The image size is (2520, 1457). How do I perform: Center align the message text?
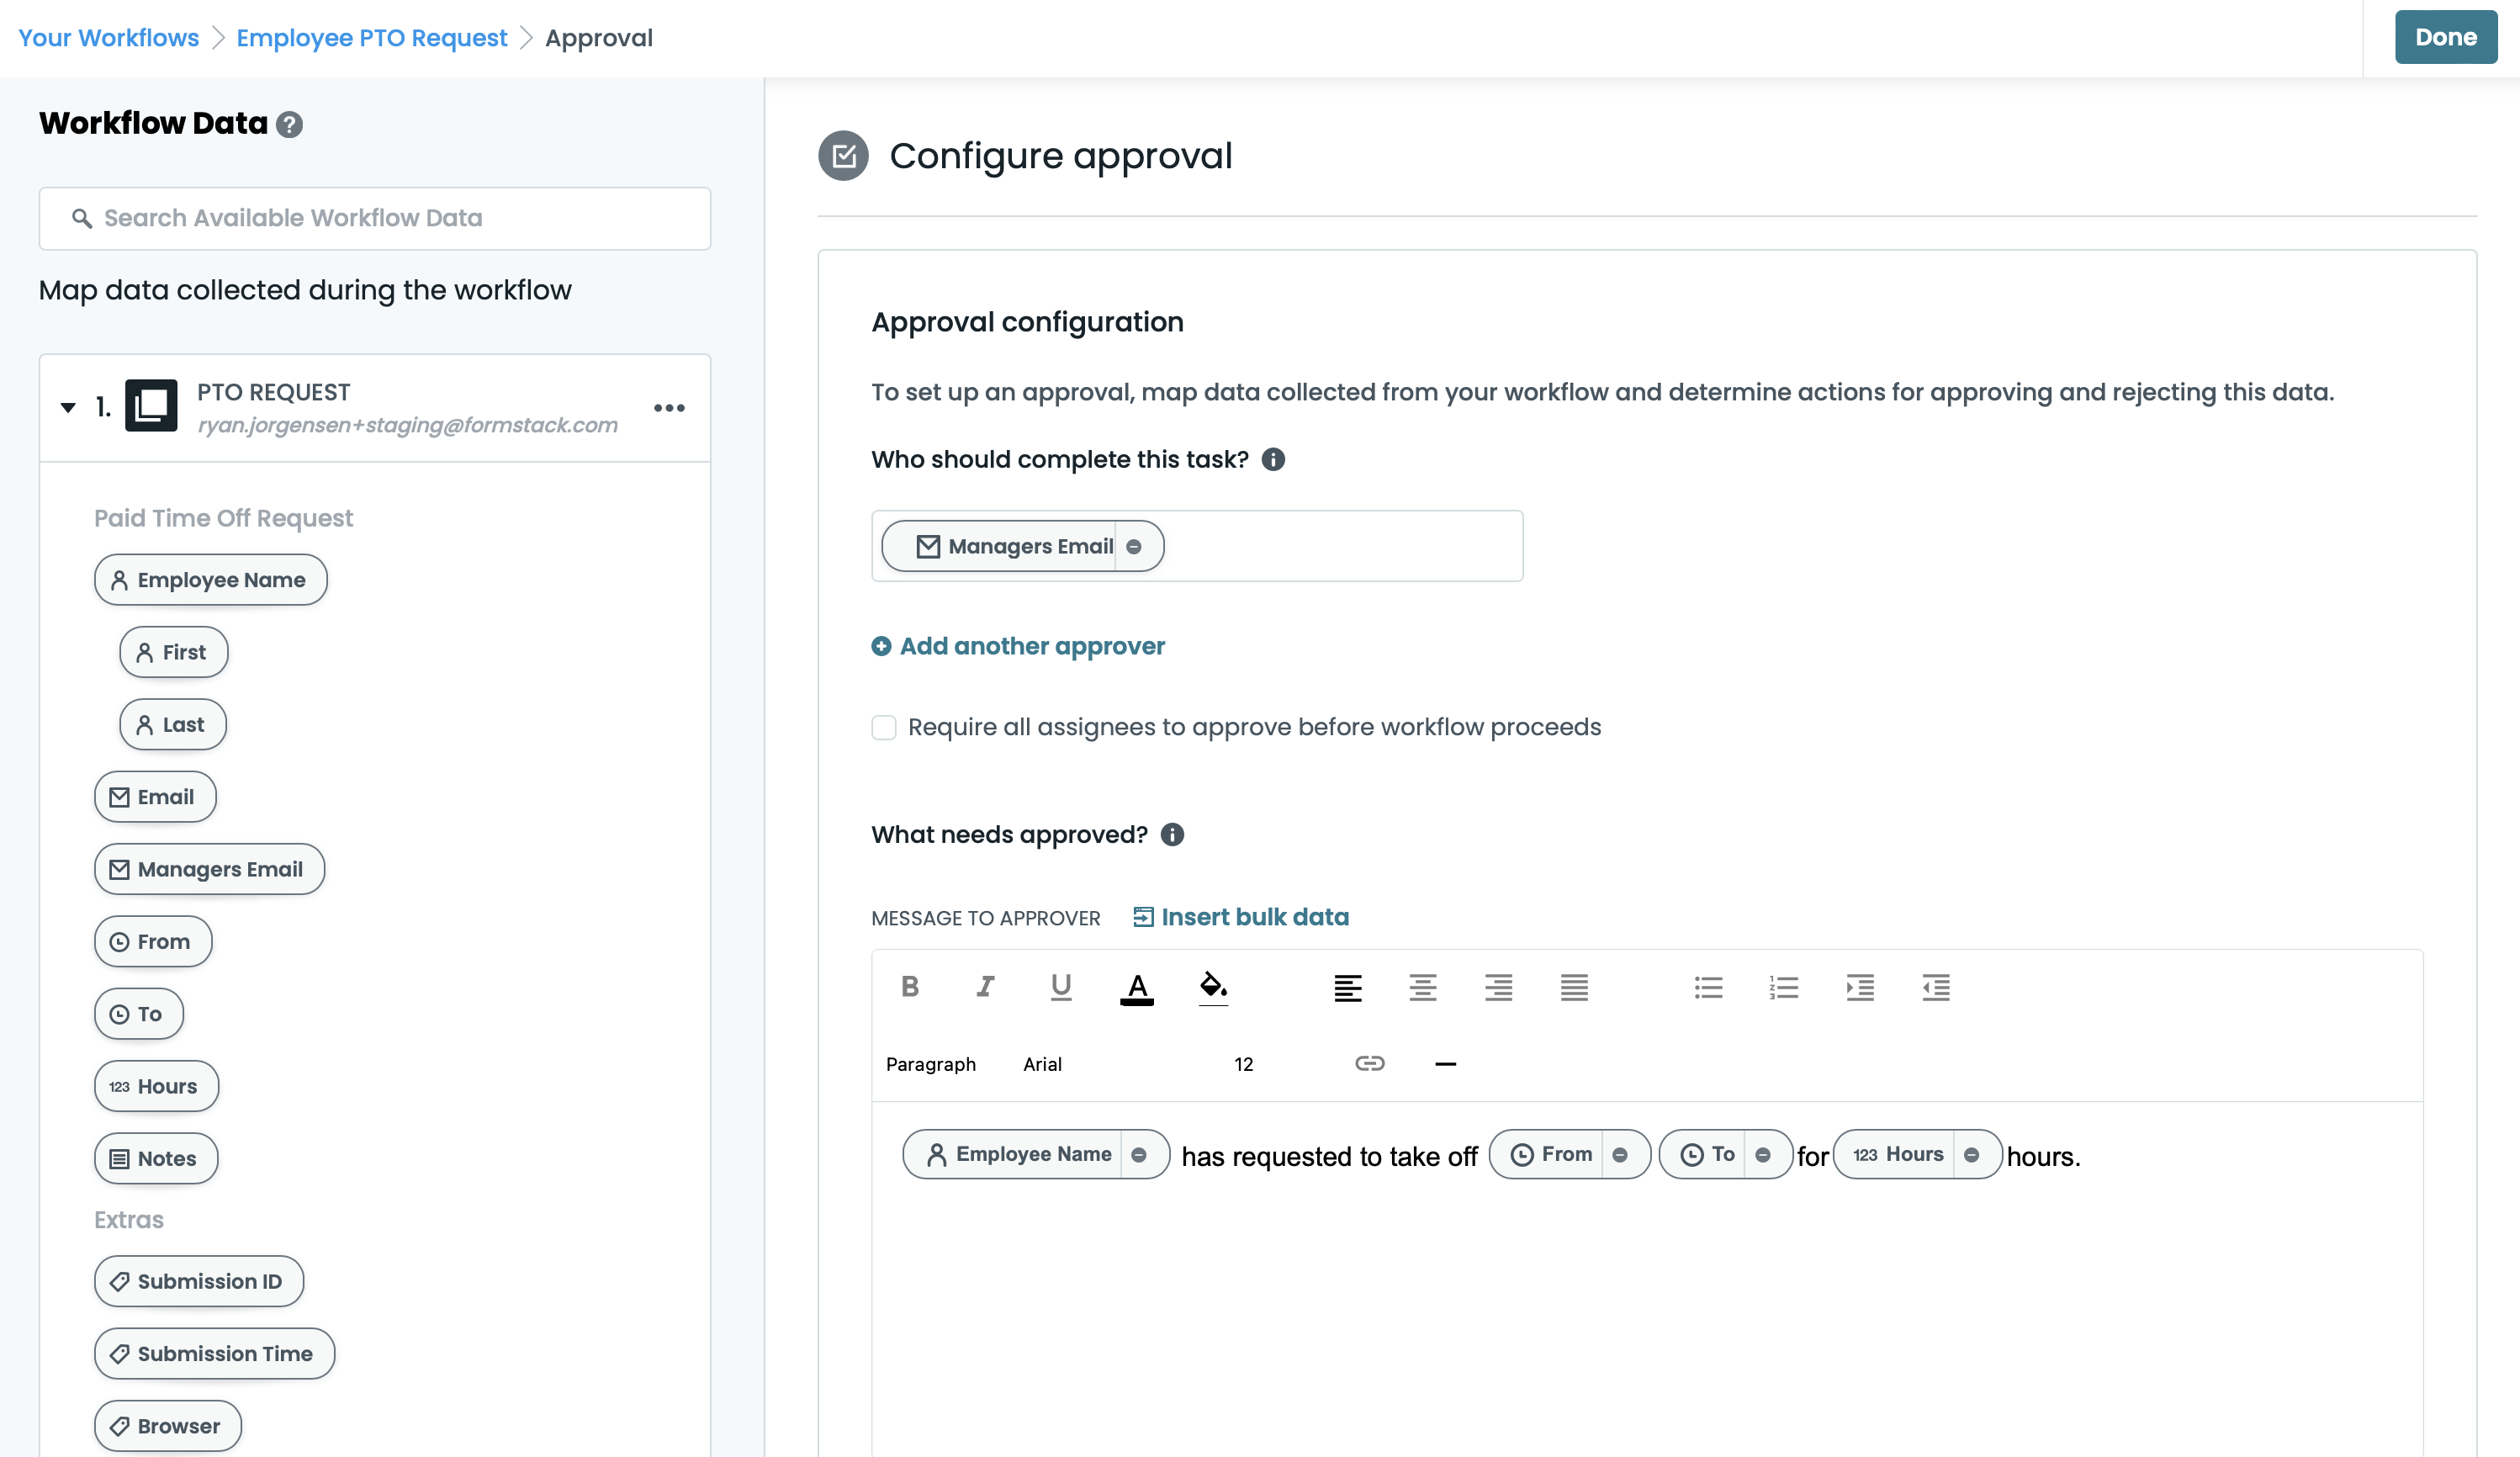tap(1422, 987)
